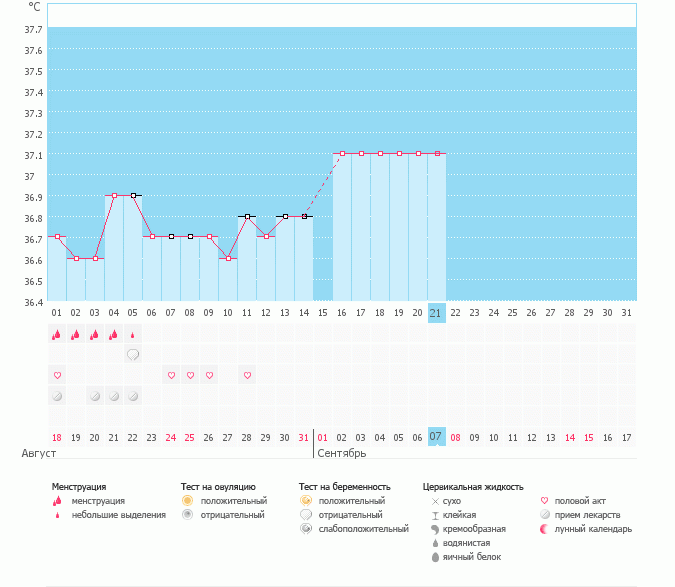Select the small discharge drop on cycle day 05
Image resolution: width=675 pixels, height=587 pixels.
coord(133,335)
